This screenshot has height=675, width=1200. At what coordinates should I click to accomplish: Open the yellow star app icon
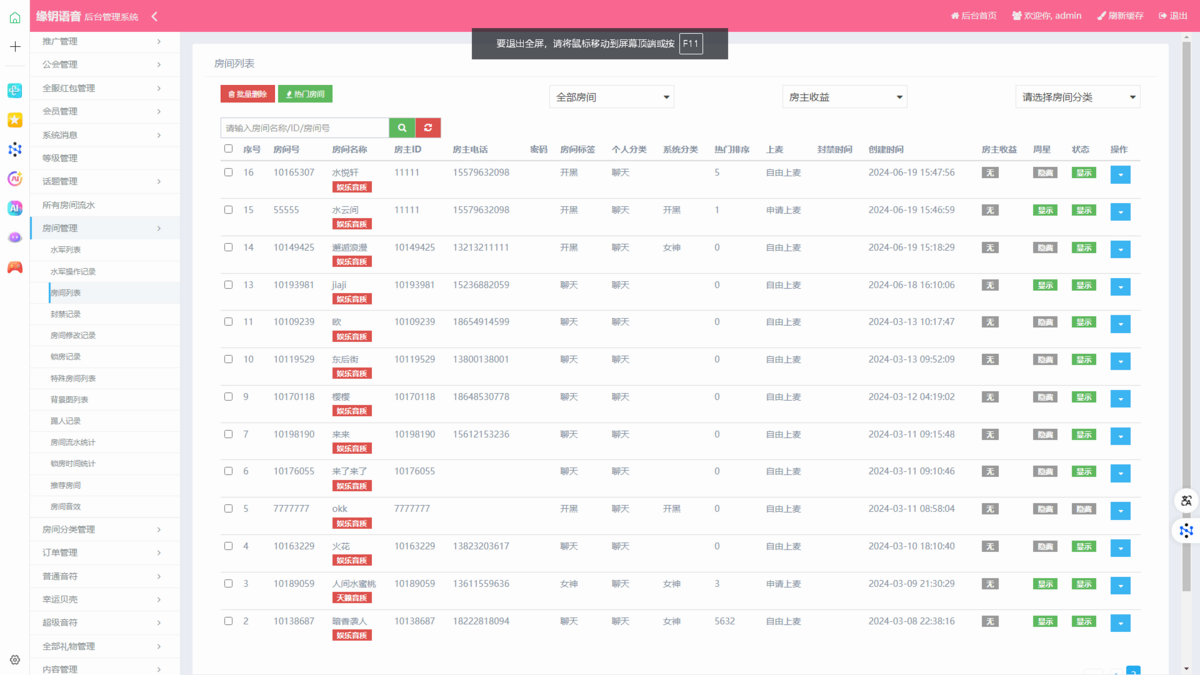click(15, 120)
